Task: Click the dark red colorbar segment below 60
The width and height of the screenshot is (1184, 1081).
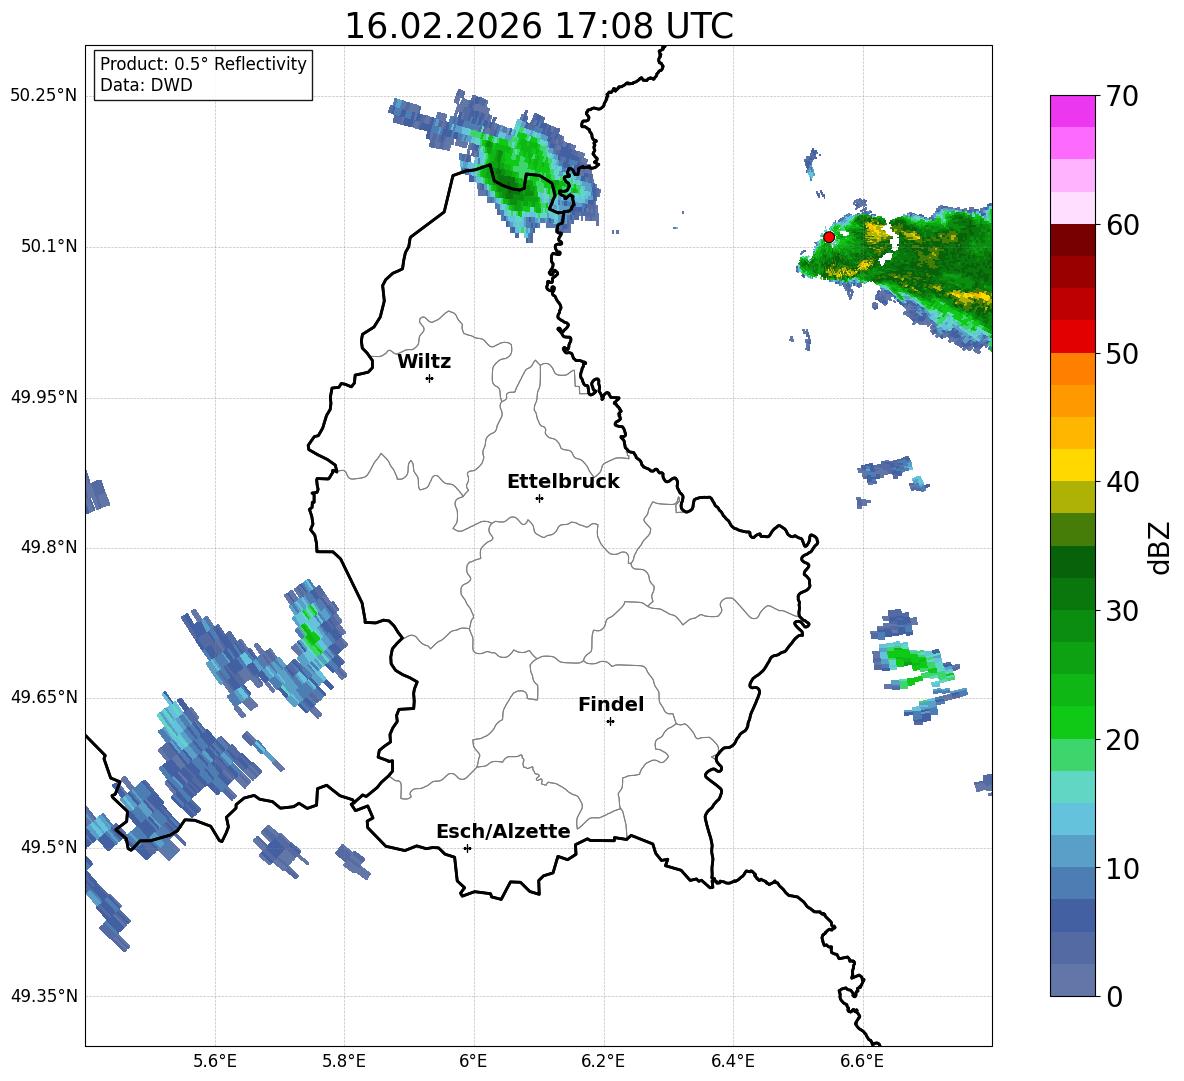Action: pos(1072,240)
